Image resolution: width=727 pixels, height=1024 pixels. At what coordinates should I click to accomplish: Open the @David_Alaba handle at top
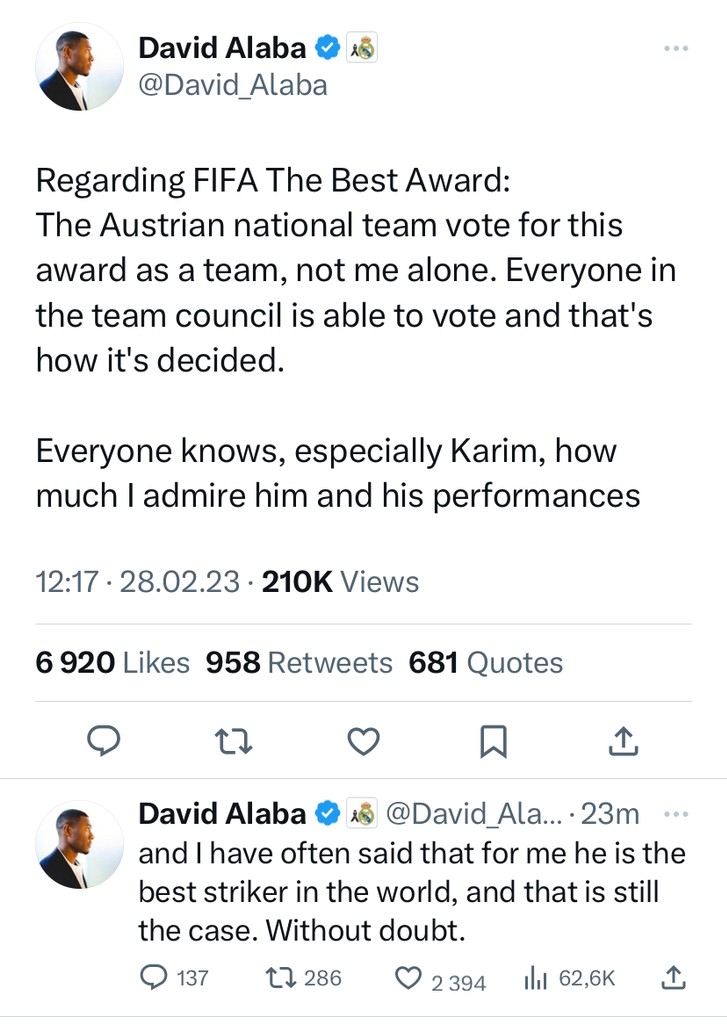[232, 85]
